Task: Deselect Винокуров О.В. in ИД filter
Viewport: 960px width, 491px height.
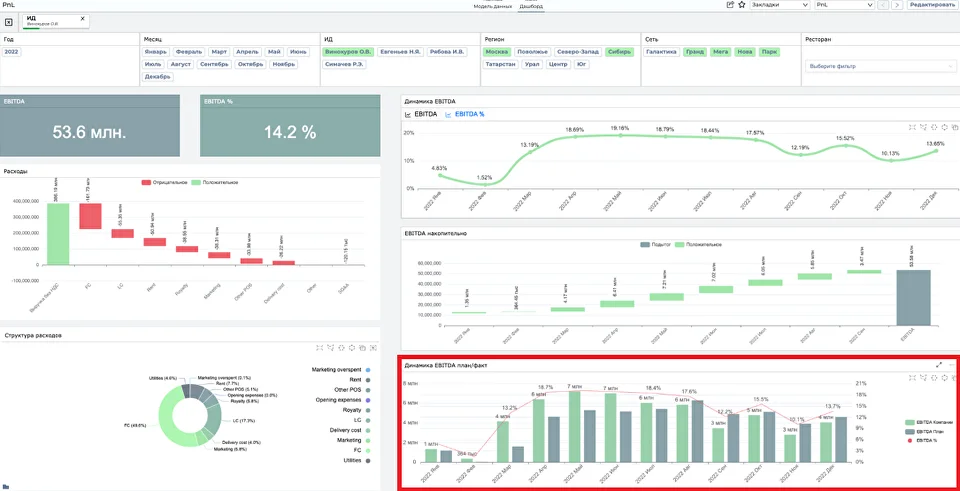Action: [348, 52]
